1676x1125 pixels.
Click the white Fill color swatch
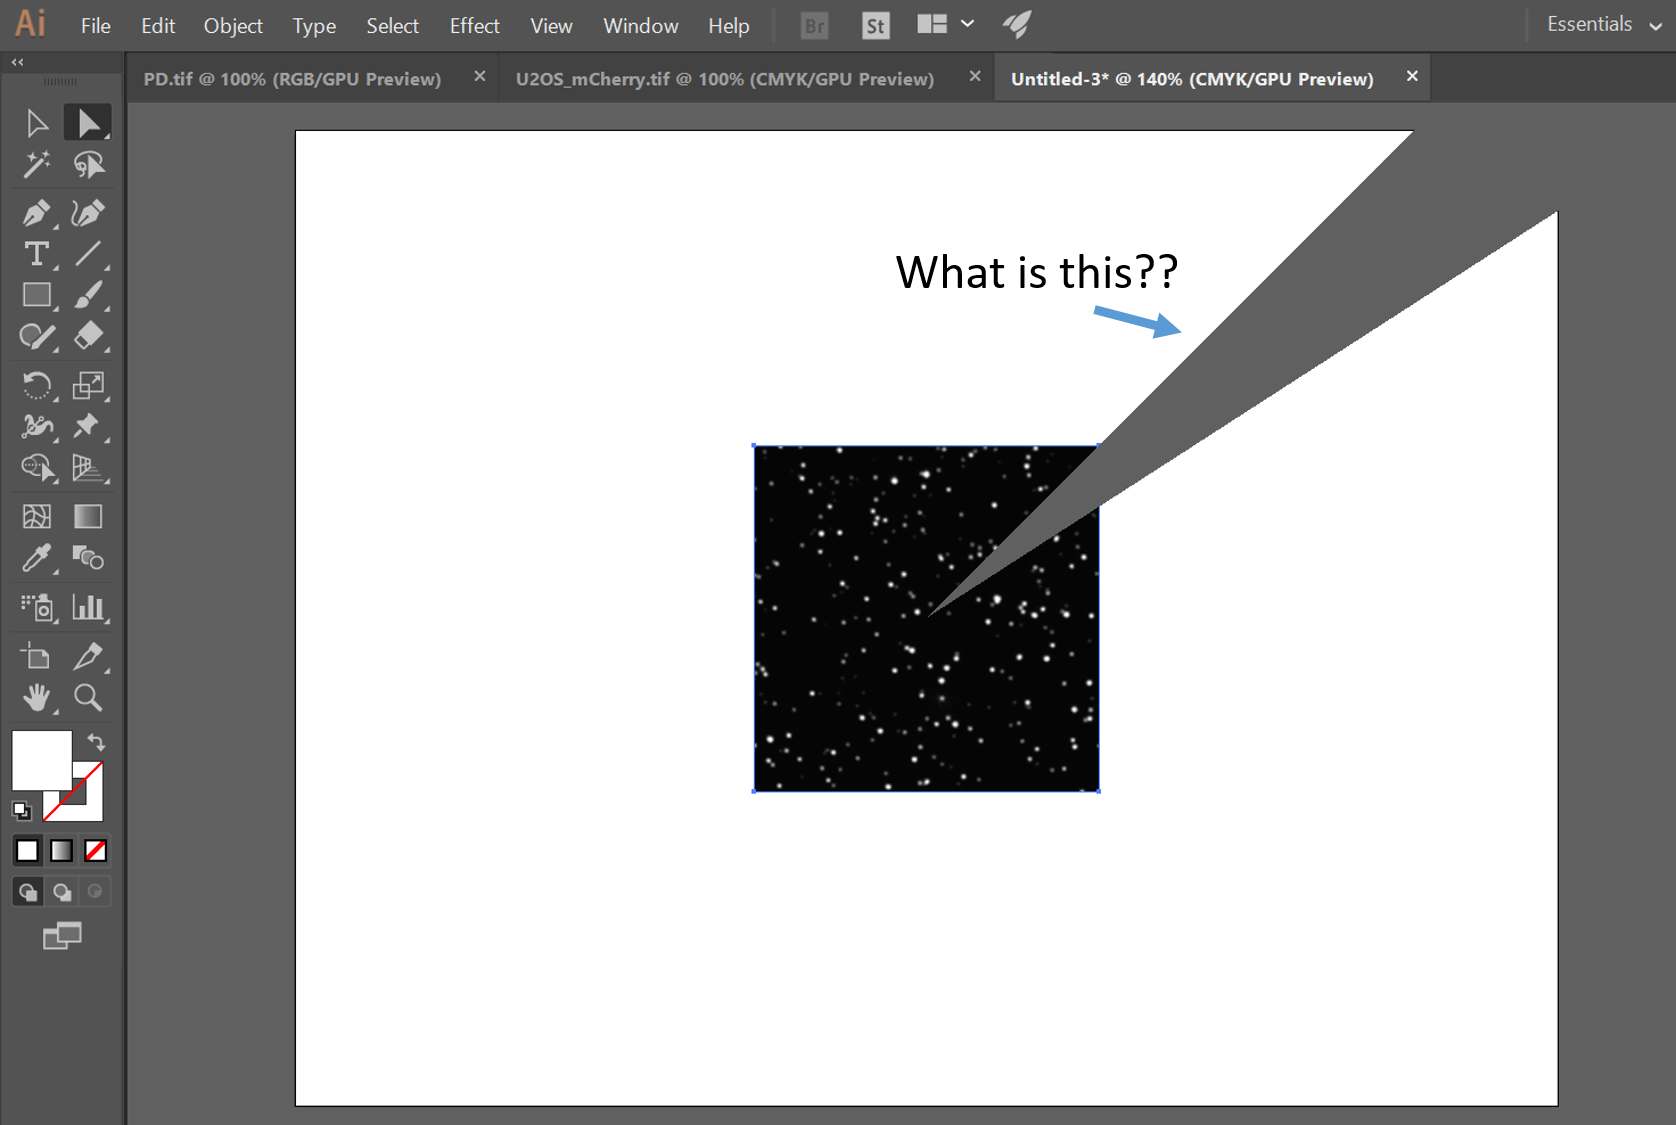[x=41, y=760]
